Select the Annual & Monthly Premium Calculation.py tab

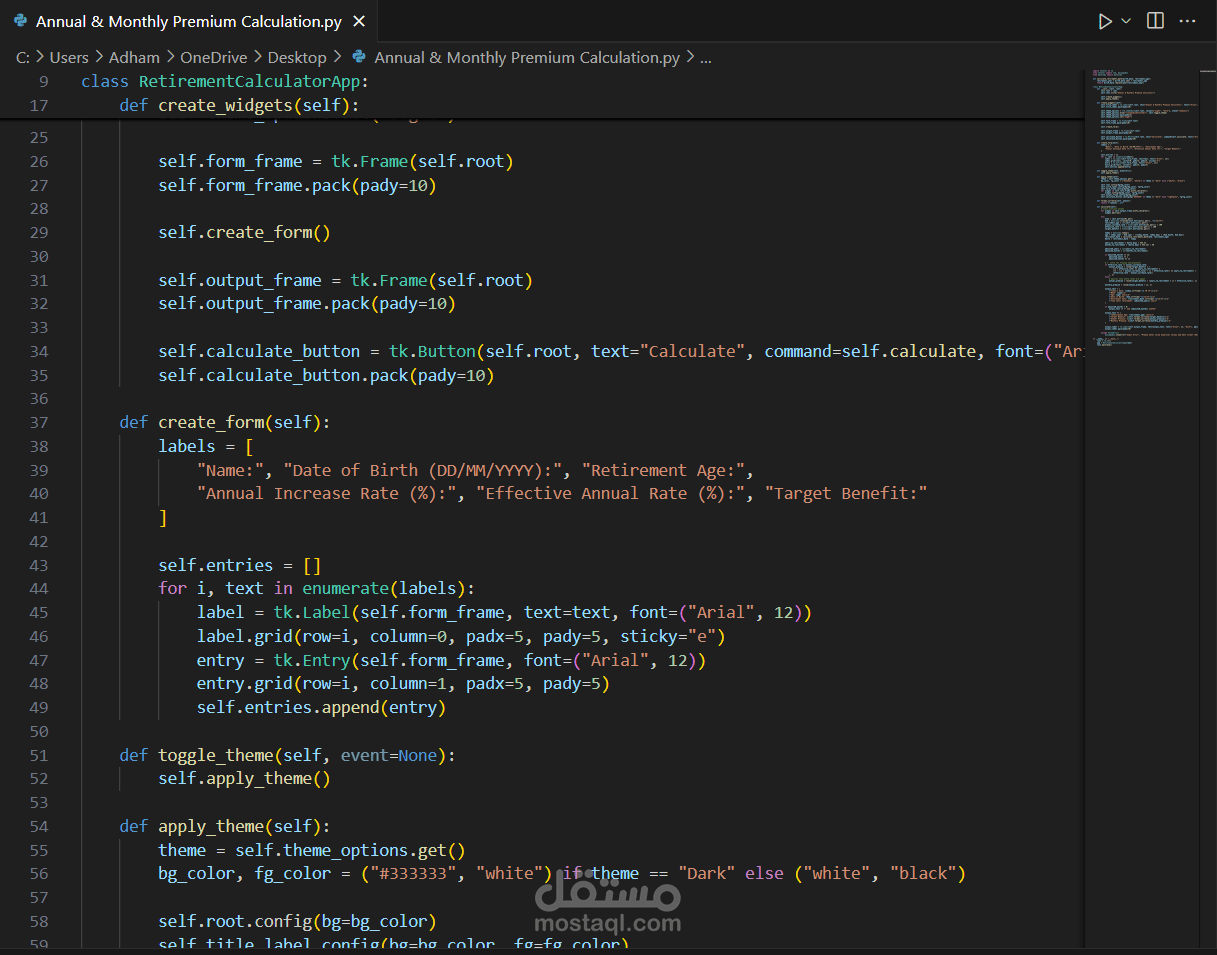tap(188, 21)
